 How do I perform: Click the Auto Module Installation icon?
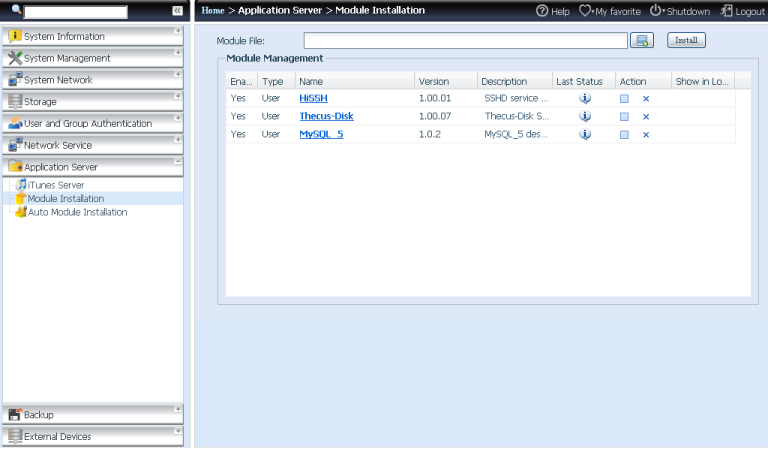pos(21,212)
